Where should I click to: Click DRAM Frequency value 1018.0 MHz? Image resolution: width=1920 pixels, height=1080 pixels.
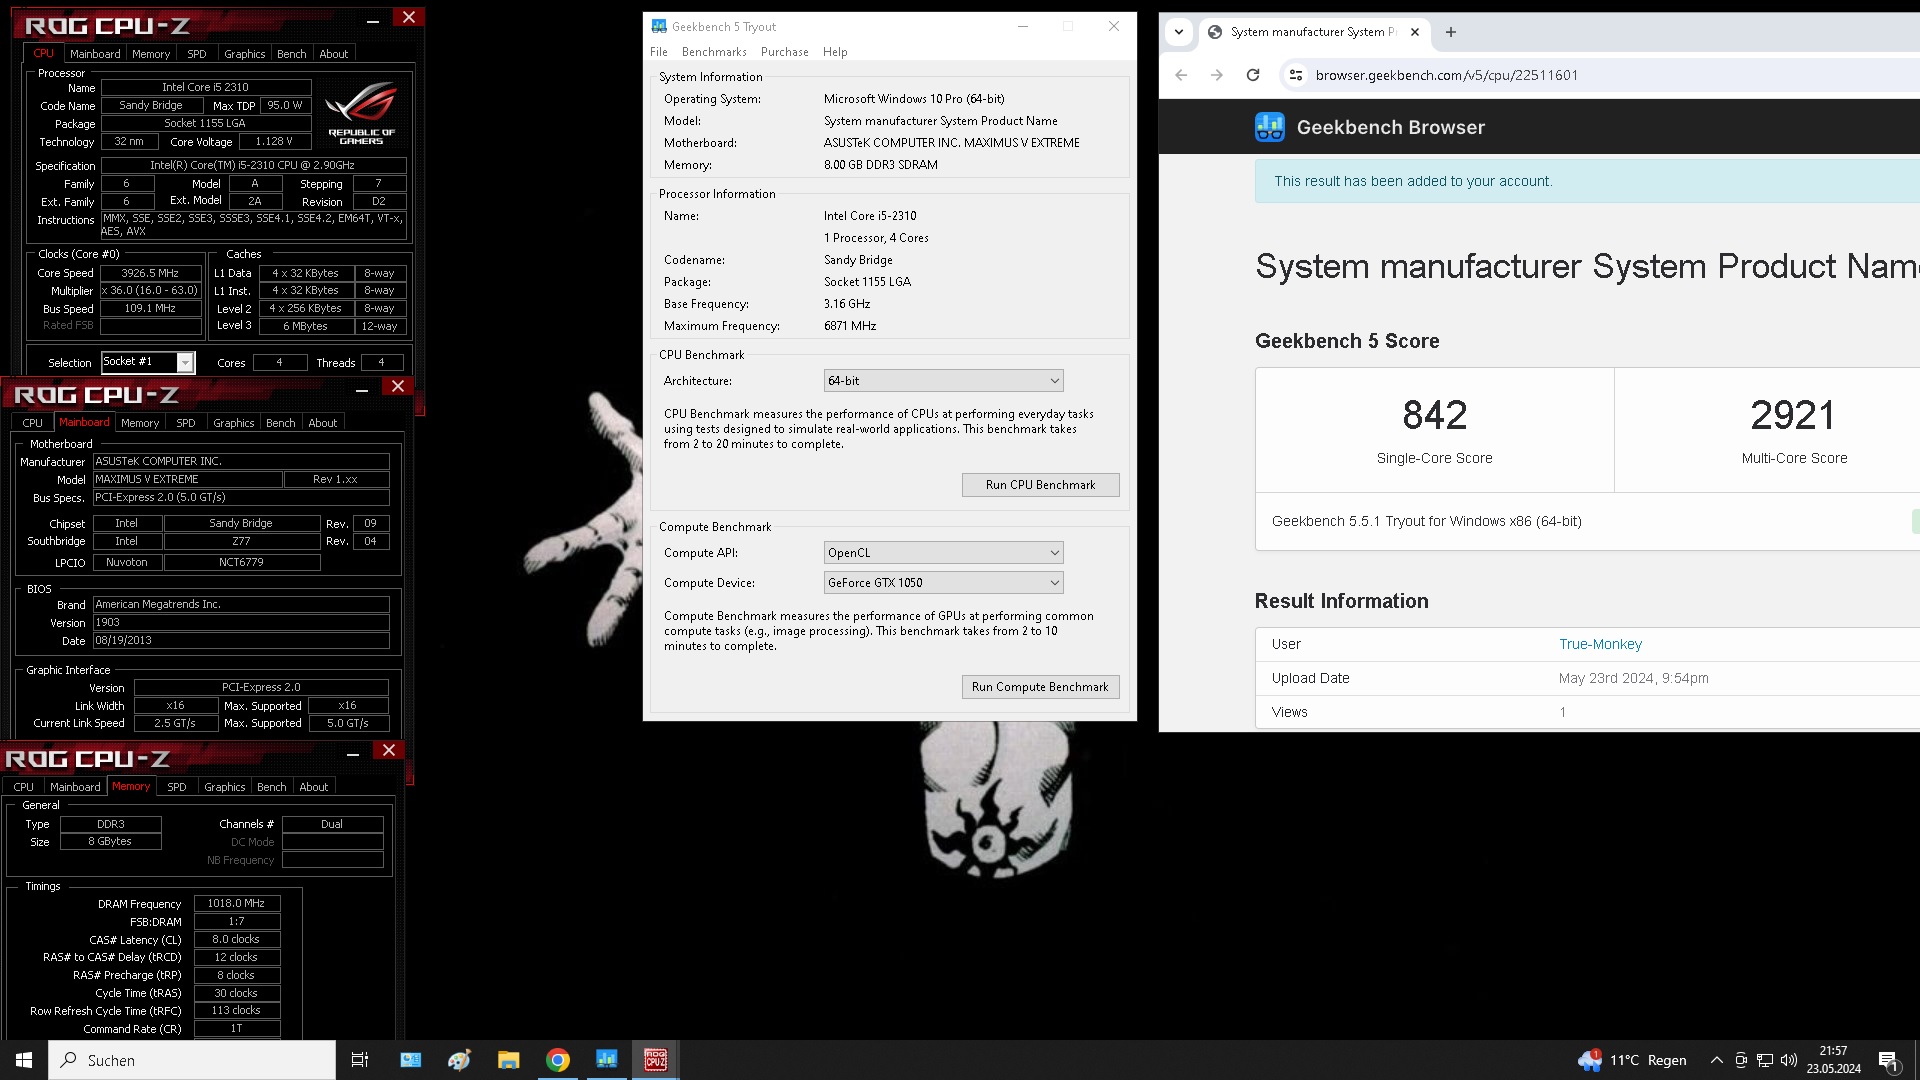coord(236,903)
